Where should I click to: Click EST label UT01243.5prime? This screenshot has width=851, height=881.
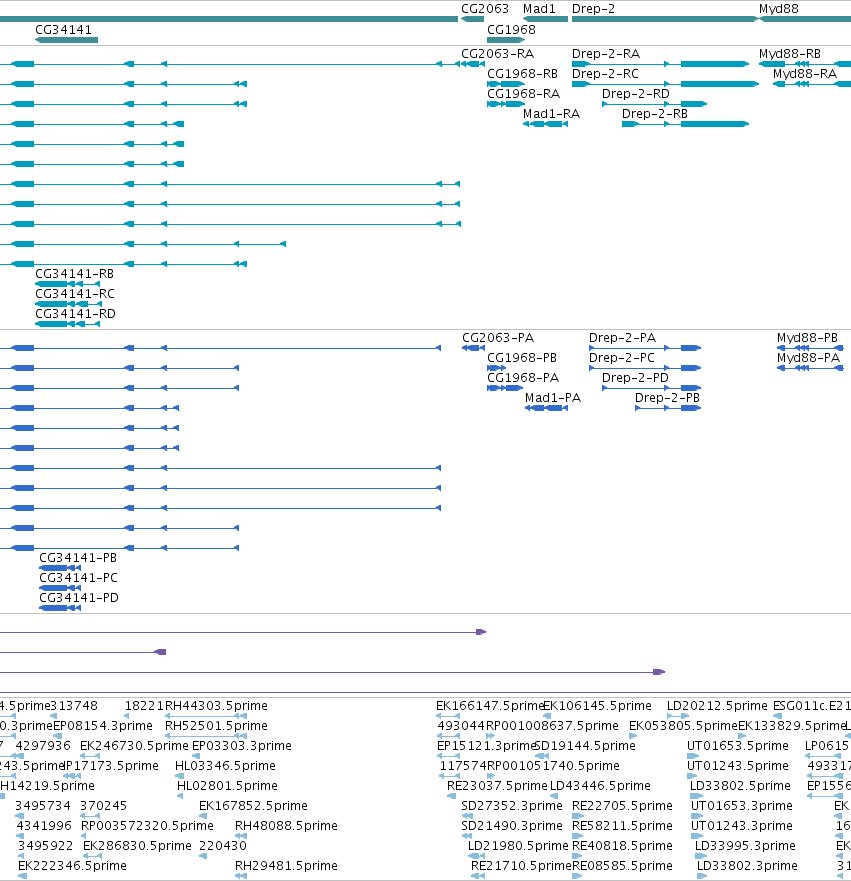tap(738, 766)
